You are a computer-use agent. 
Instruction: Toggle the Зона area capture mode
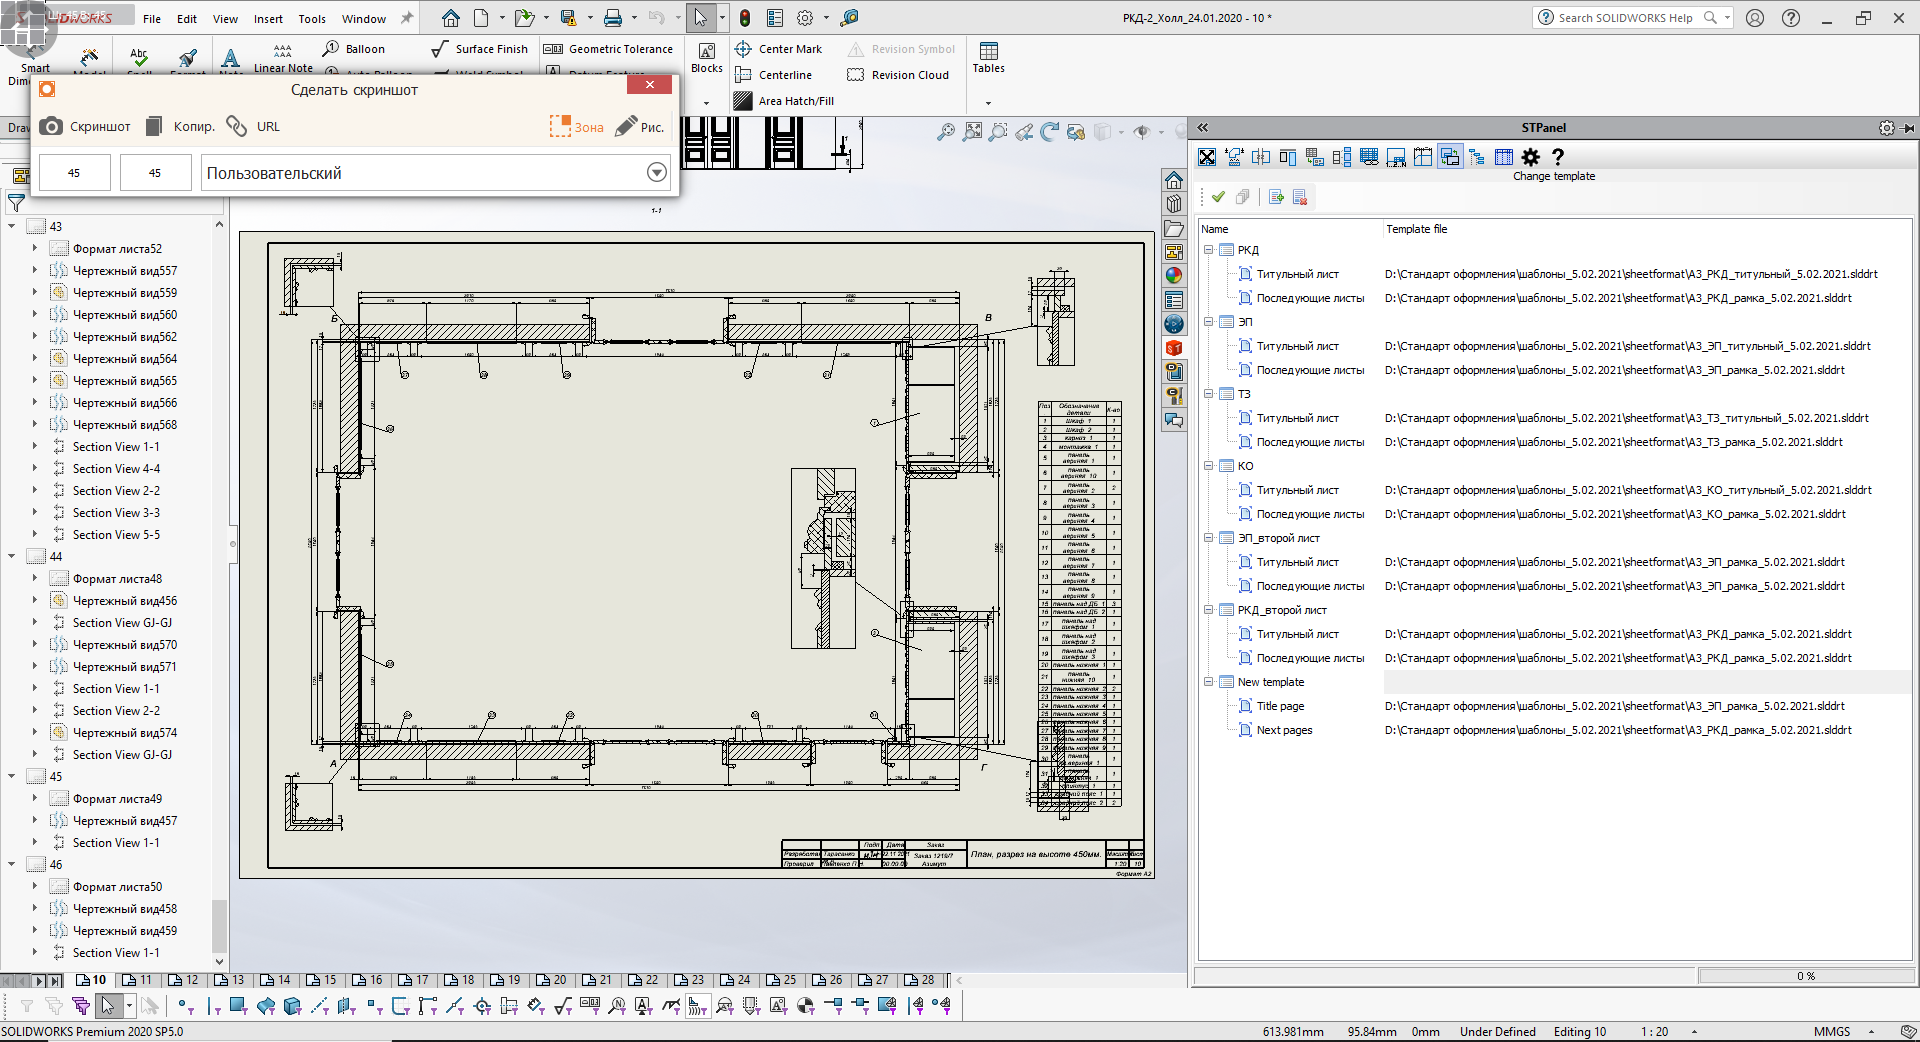577,127
